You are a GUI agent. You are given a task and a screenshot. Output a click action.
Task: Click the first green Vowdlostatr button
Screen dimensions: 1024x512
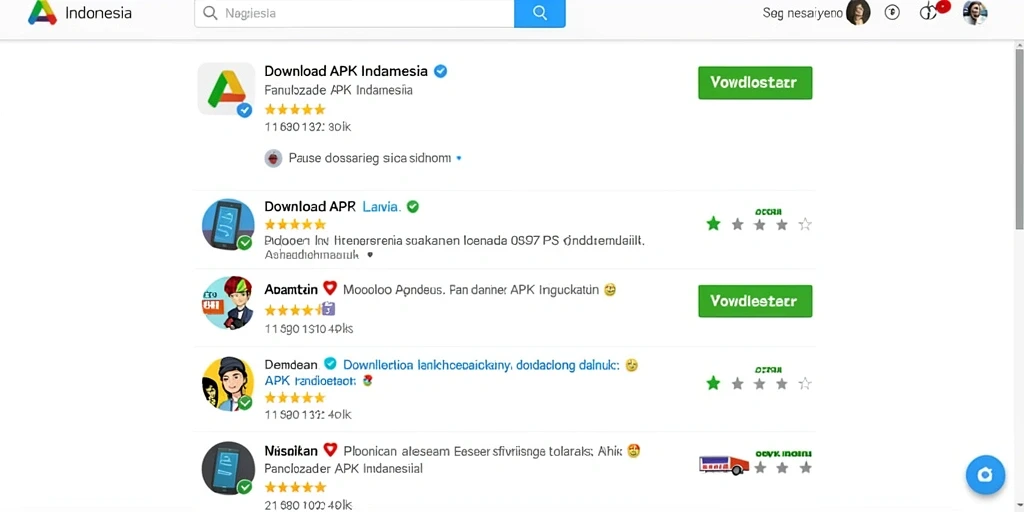tap(755, 83)
